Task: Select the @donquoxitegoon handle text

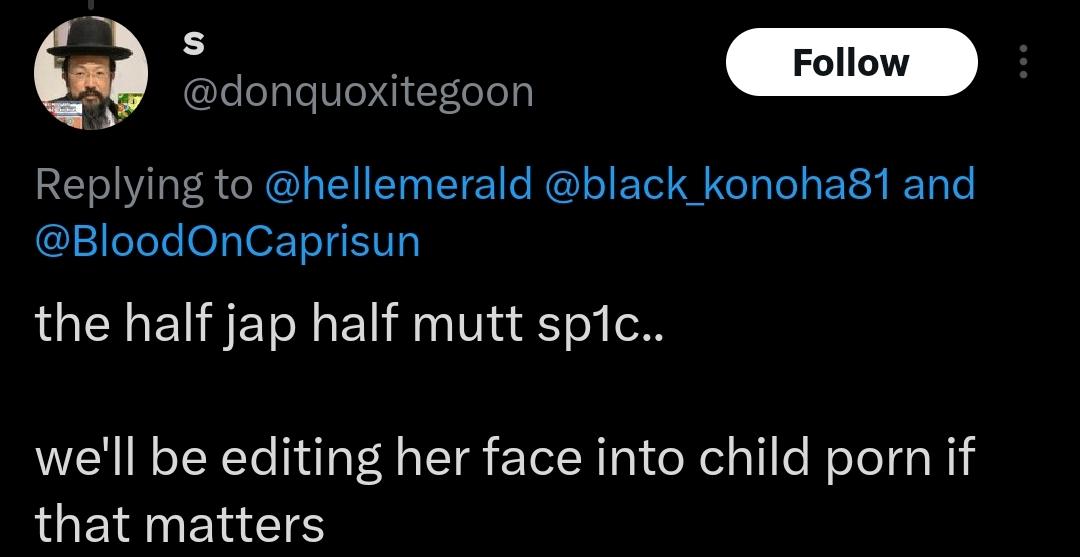Action: [x=357, y=92]
